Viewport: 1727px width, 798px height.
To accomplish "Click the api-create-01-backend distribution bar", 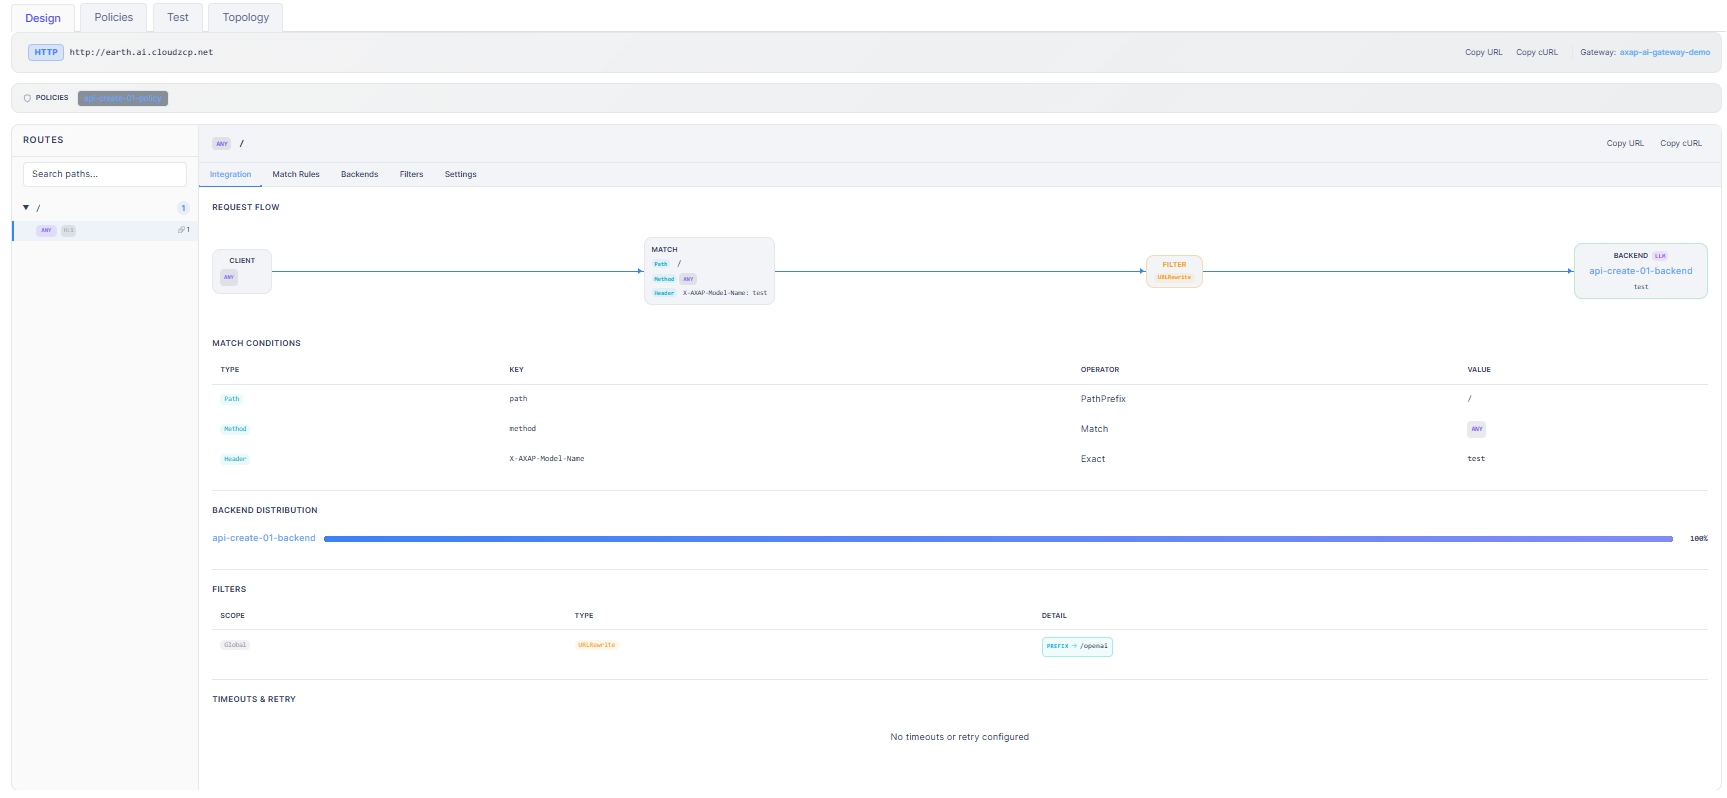I will tap(998, 539).
